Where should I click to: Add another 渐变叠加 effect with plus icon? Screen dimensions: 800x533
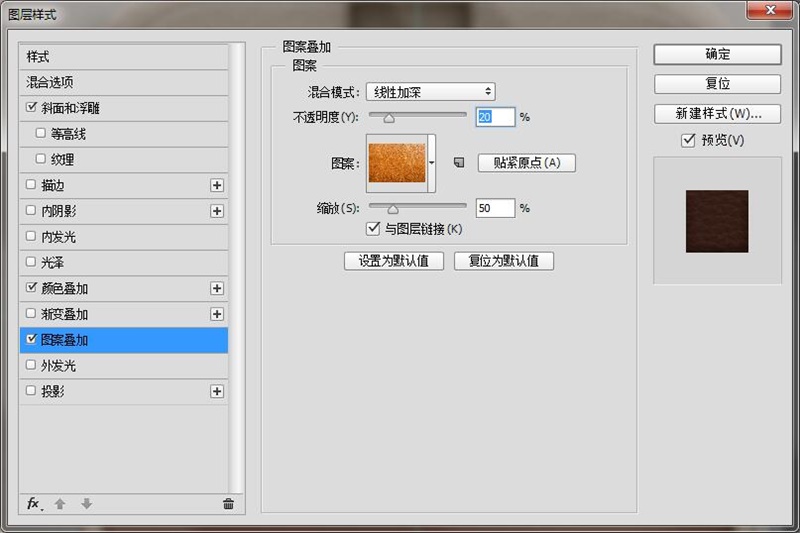pyautogui.click(x=217, y=314)
